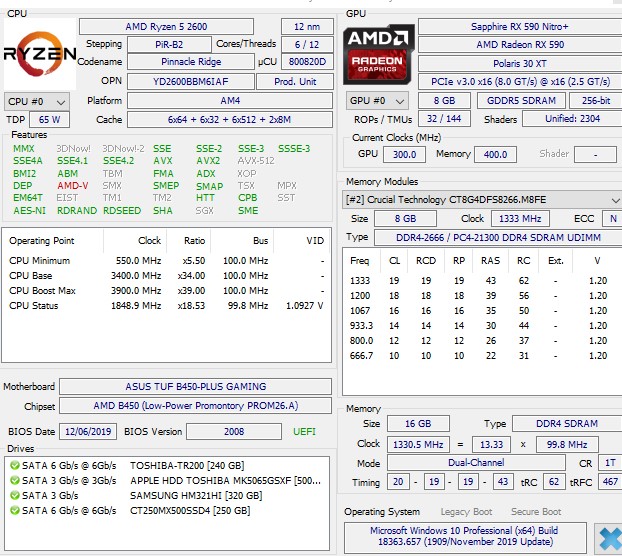
Task: Click the UEFI label
Action: coord(304,432)
